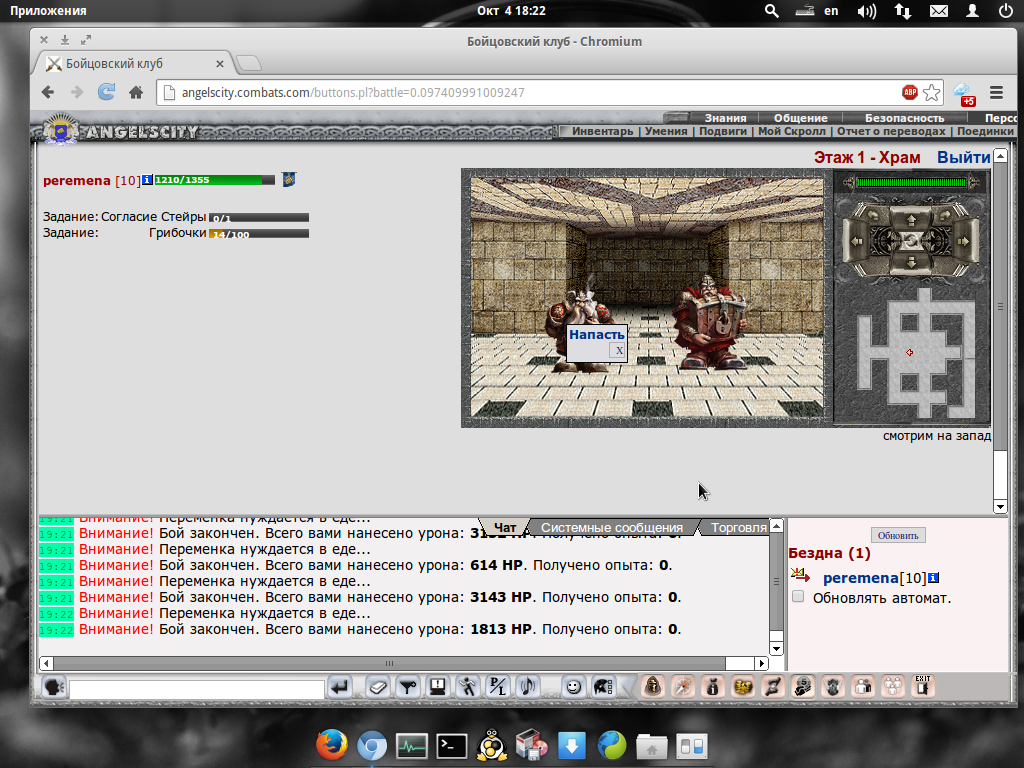Click the handshake icon in bottom toolbar

tap(743, 686)
